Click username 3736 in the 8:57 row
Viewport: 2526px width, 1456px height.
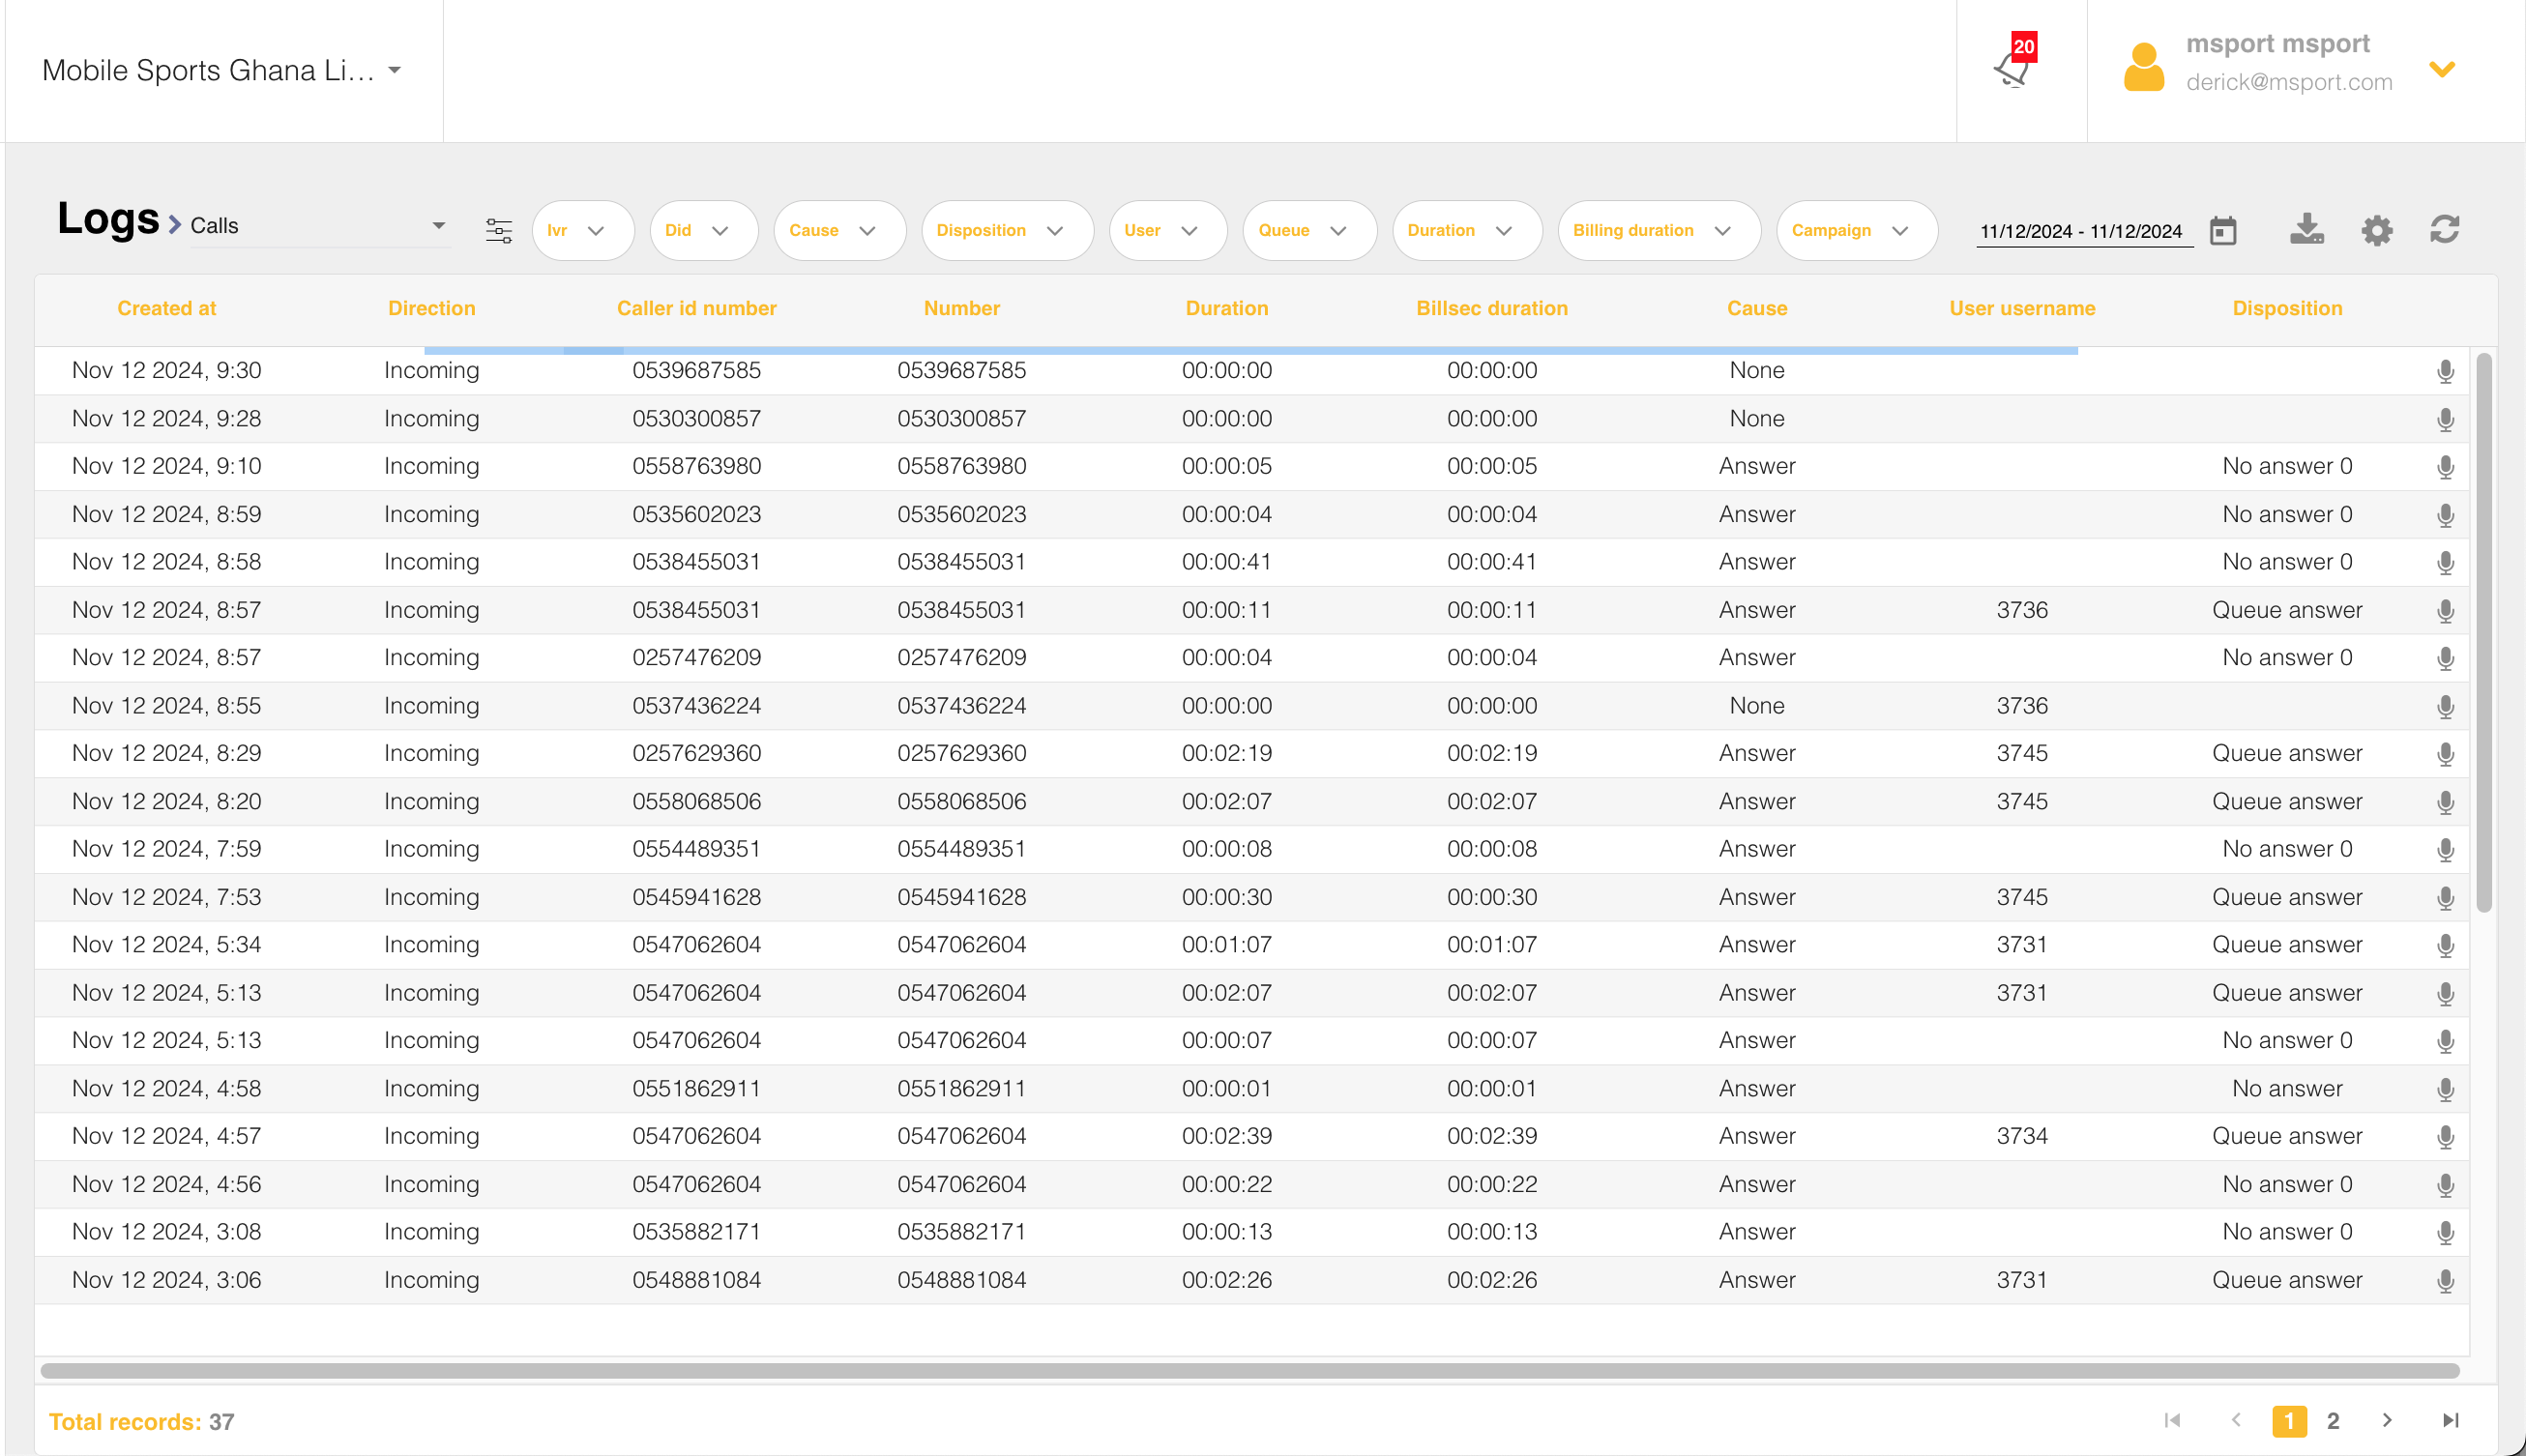click(x=2022, y=610)
